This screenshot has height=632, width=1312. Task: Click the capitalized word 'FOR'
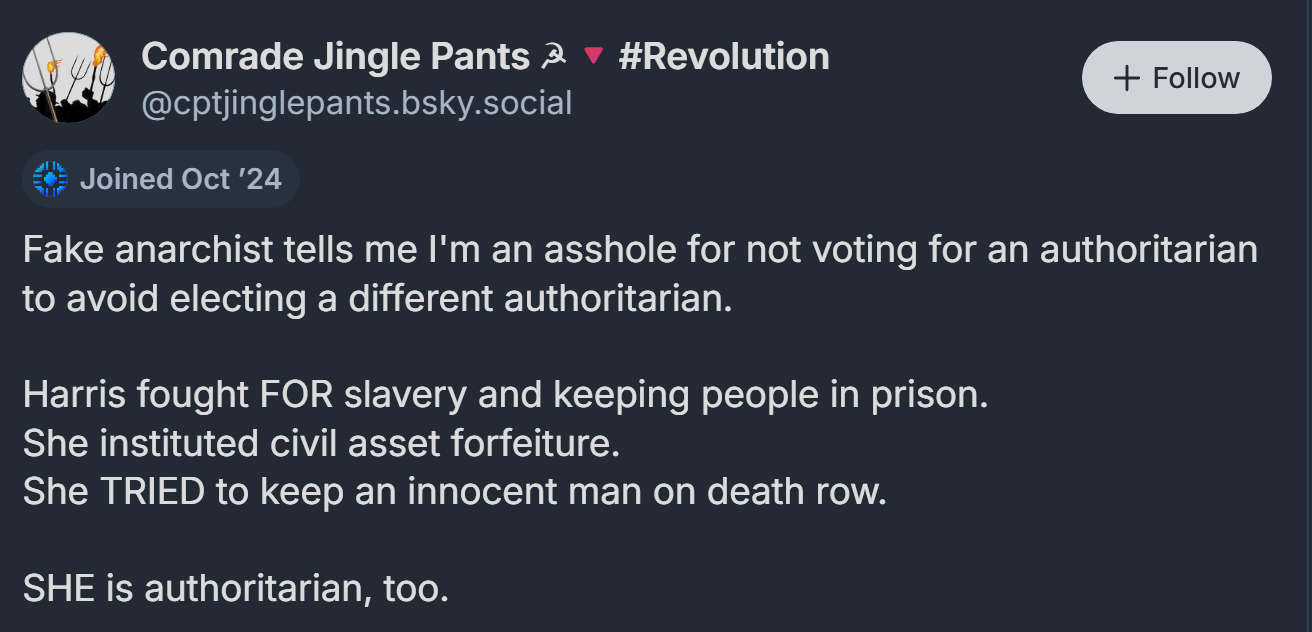point(296,395)
